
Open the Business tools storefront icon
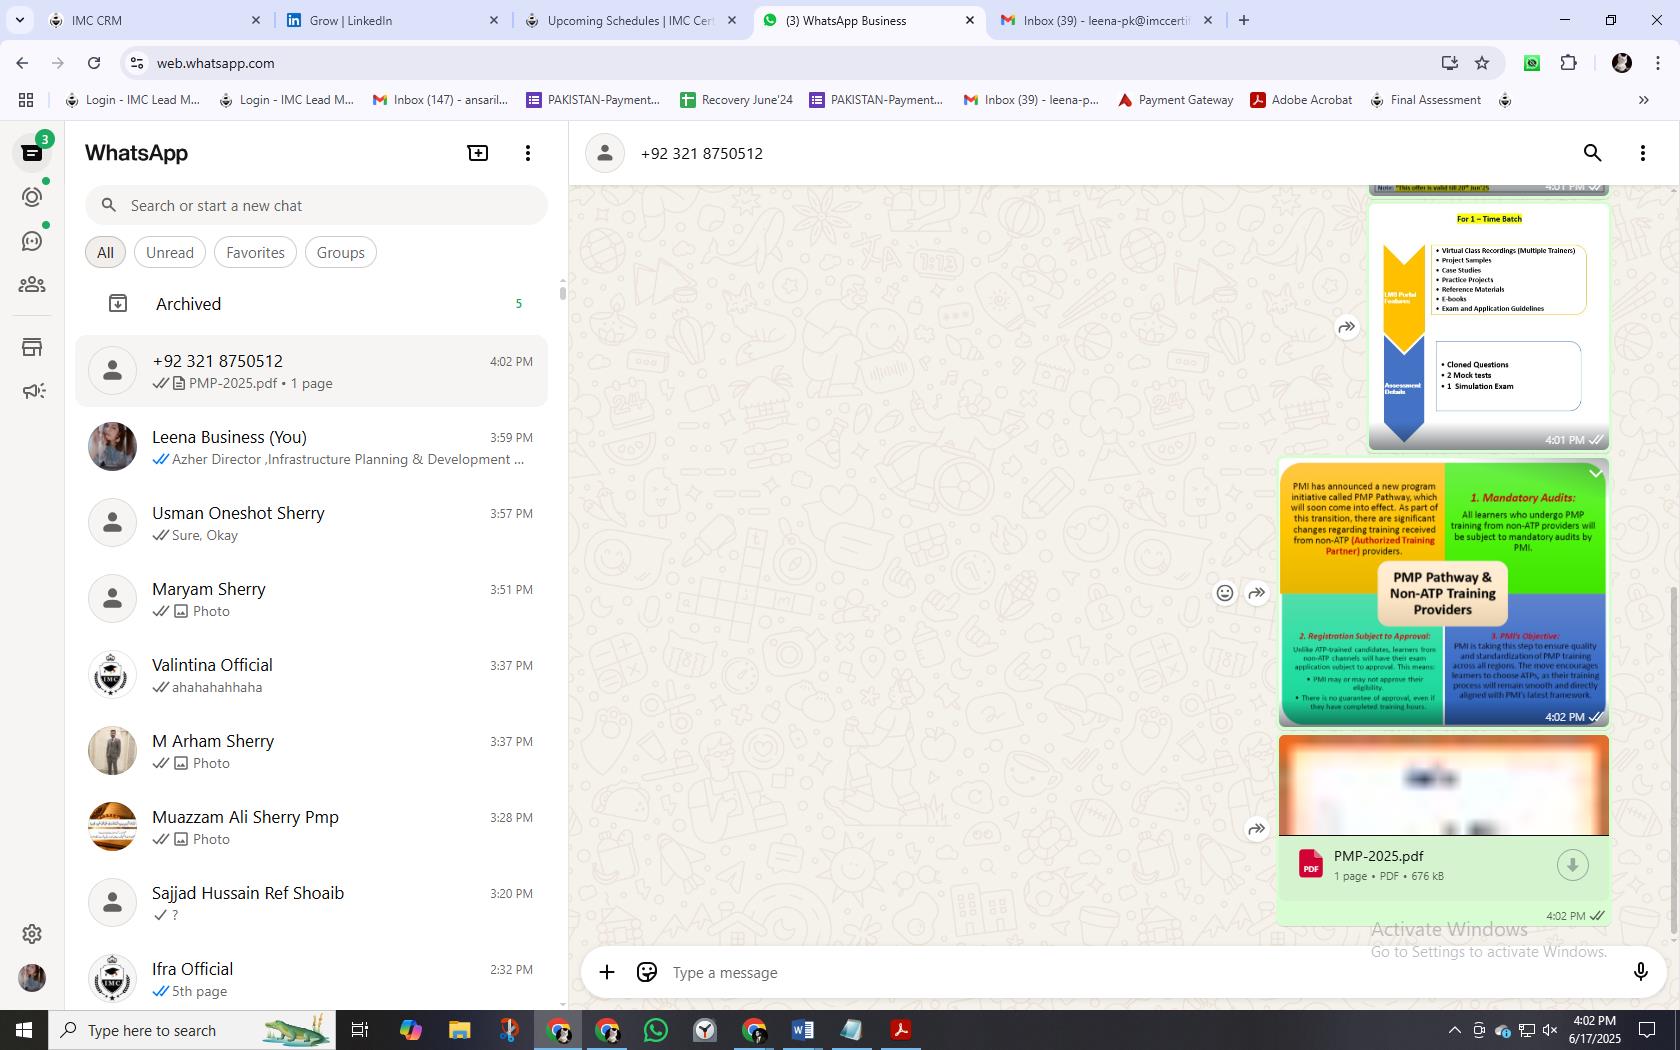tap(32, 347)
